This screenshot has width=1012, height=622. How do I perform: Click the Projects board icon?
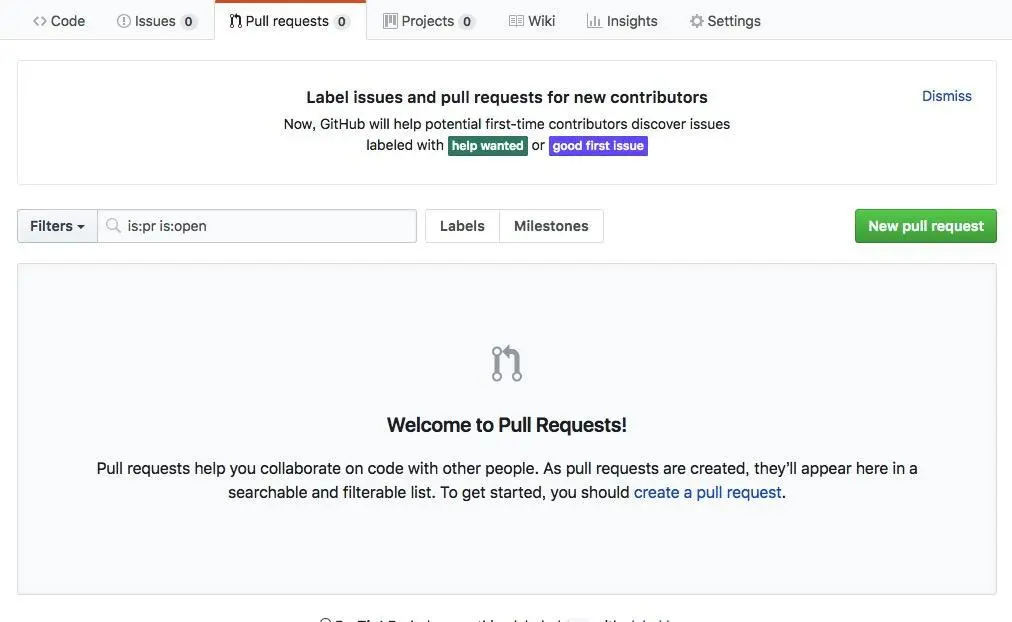click(x=390, y=20)
